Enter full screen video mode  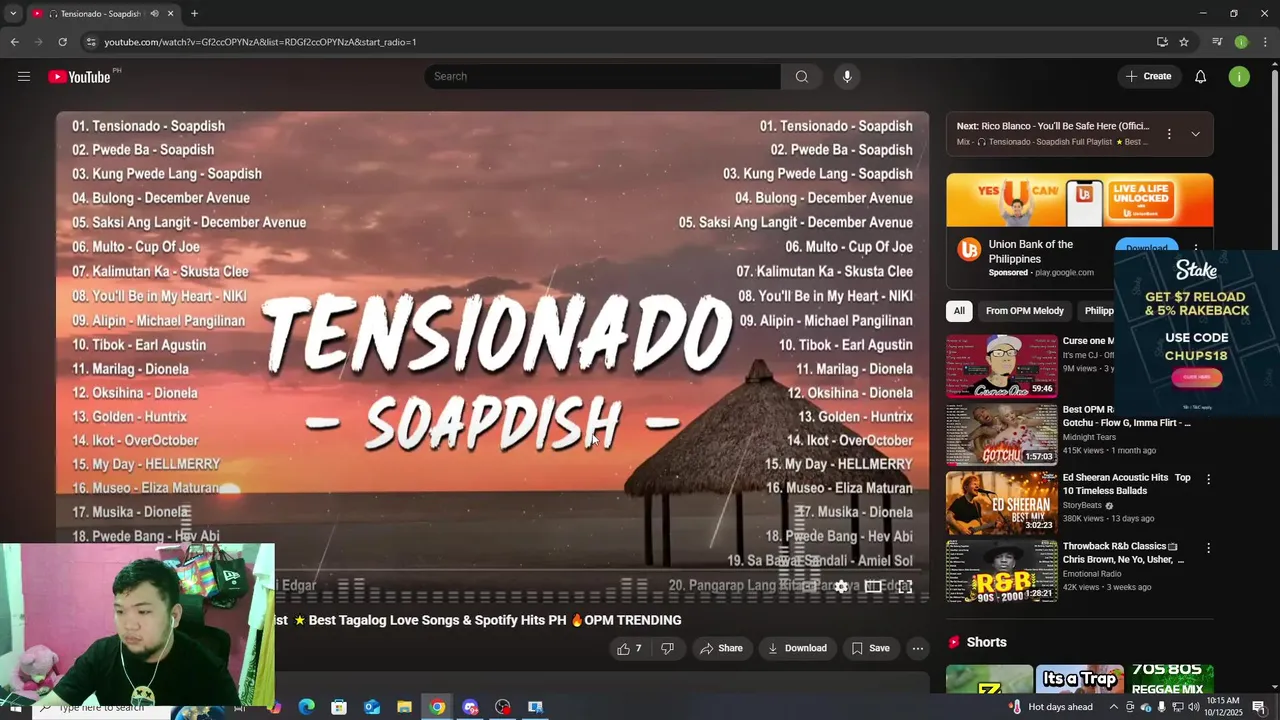click(905, 587)
